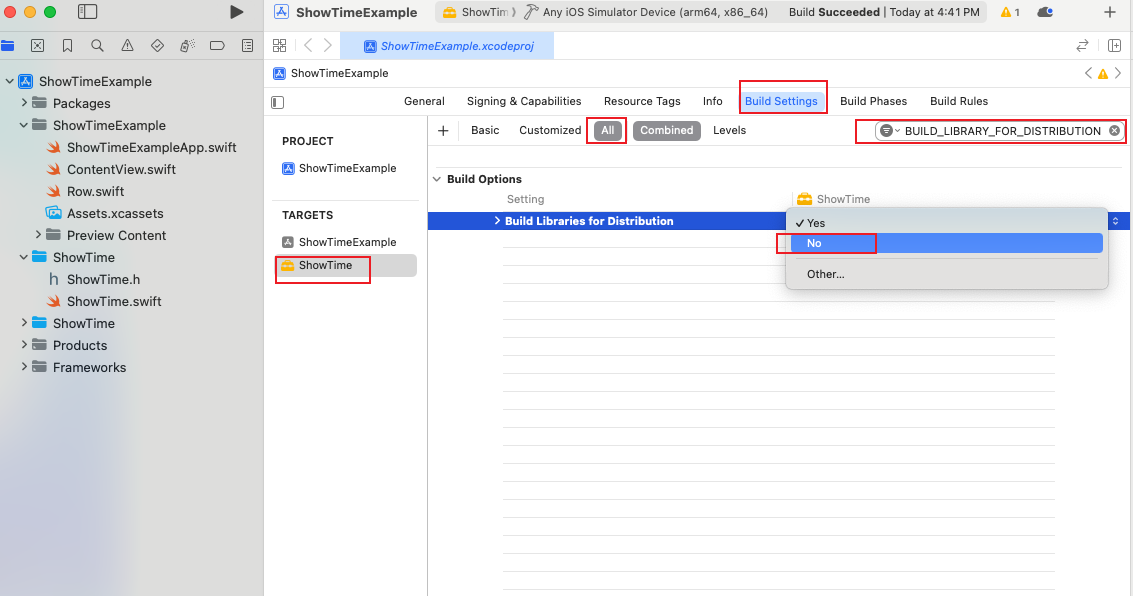
Task: Expand the Frameworks group
Action: point(24,366)
